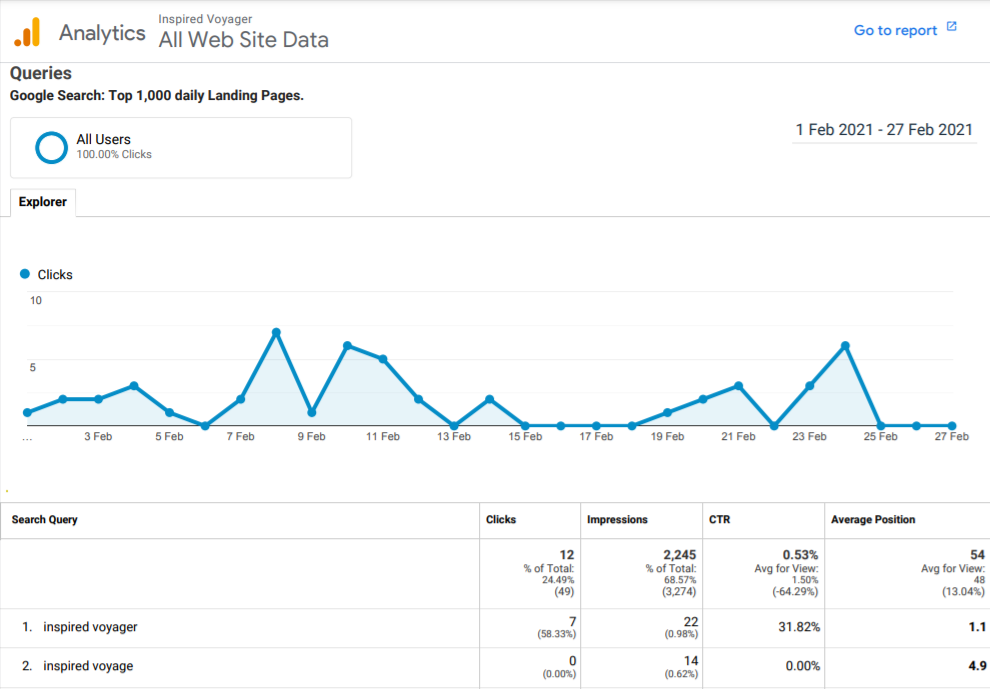The width and height of the screenshot is (990, 689).
Task: Click the All Users segment box
Action: click(181, 148)
